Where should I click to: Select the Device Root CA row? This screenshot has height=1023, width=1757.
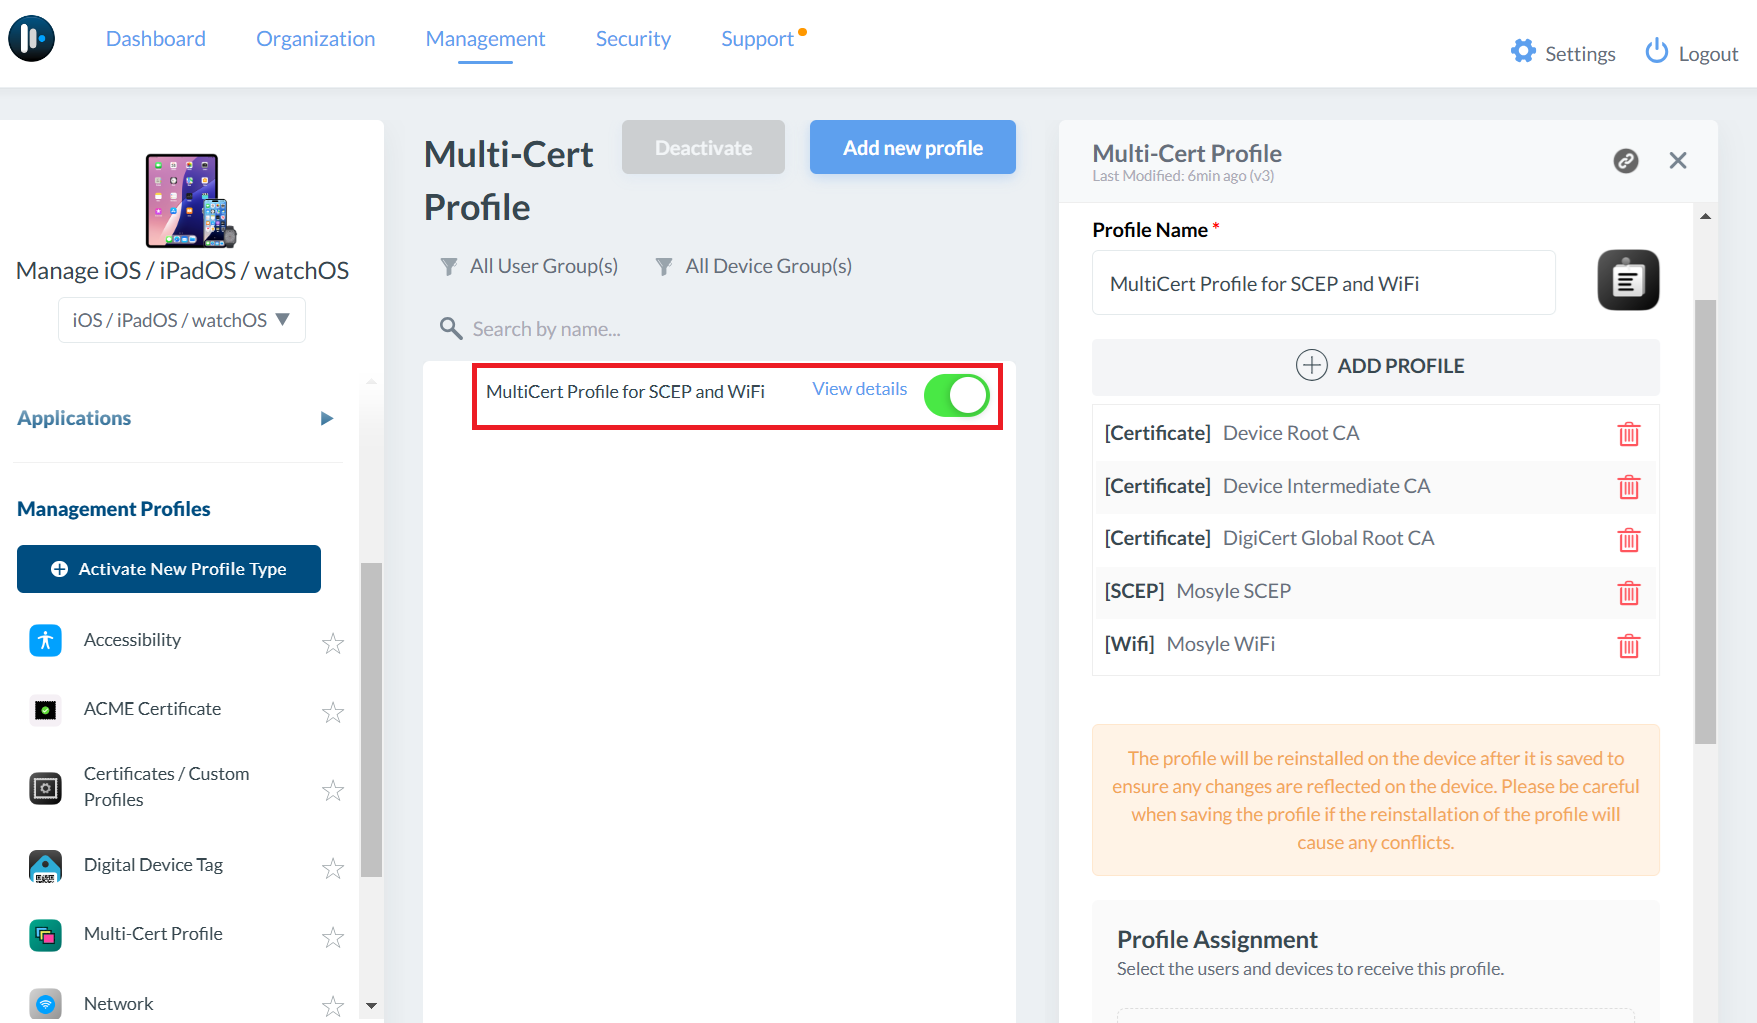1376,433
